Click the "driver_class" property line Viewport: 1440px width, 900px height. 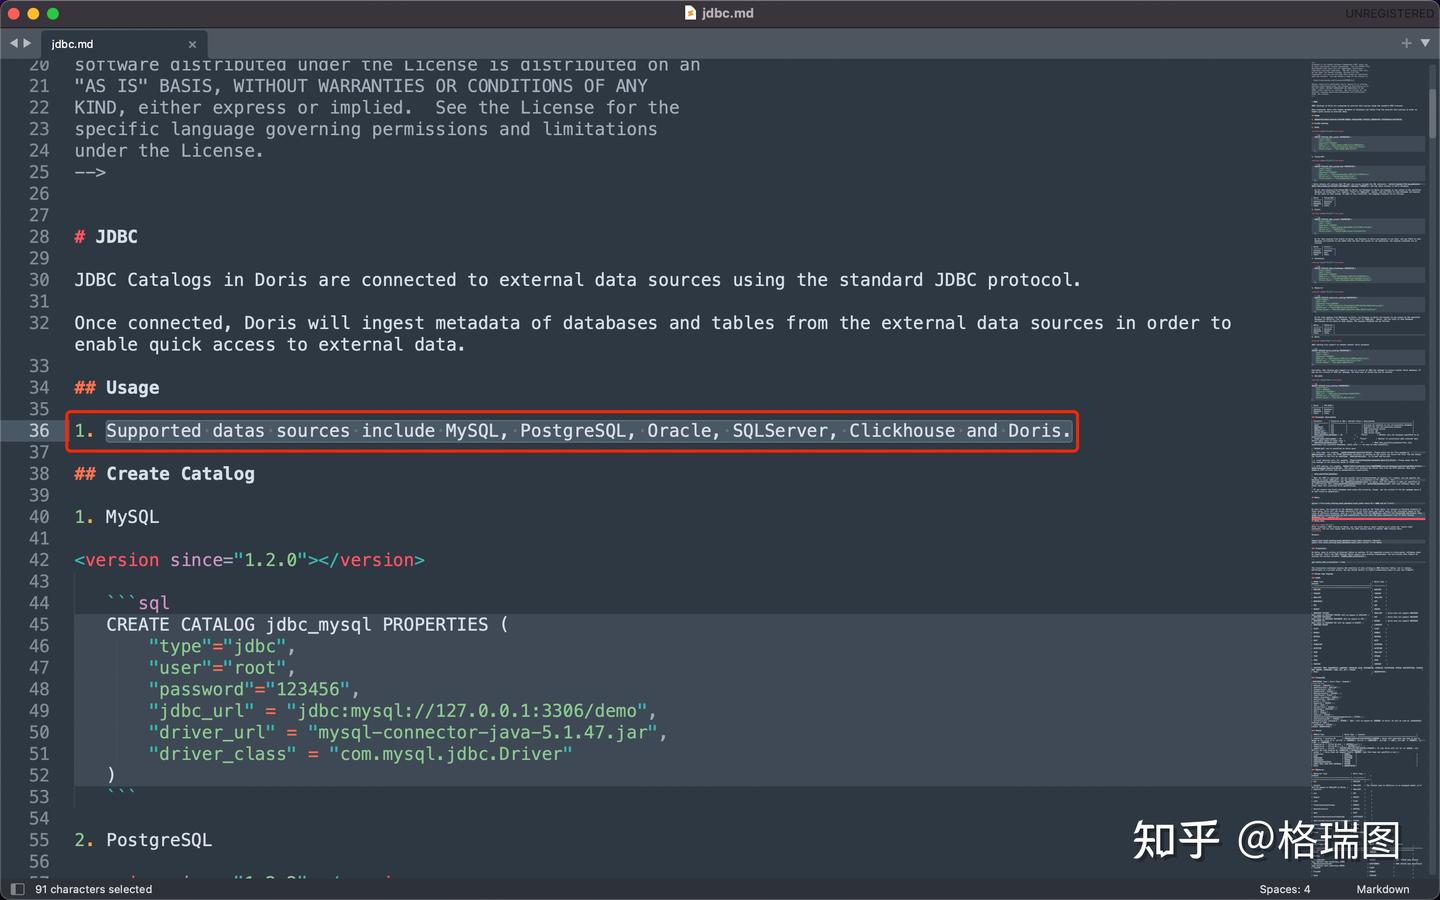(x=360, y=754)
